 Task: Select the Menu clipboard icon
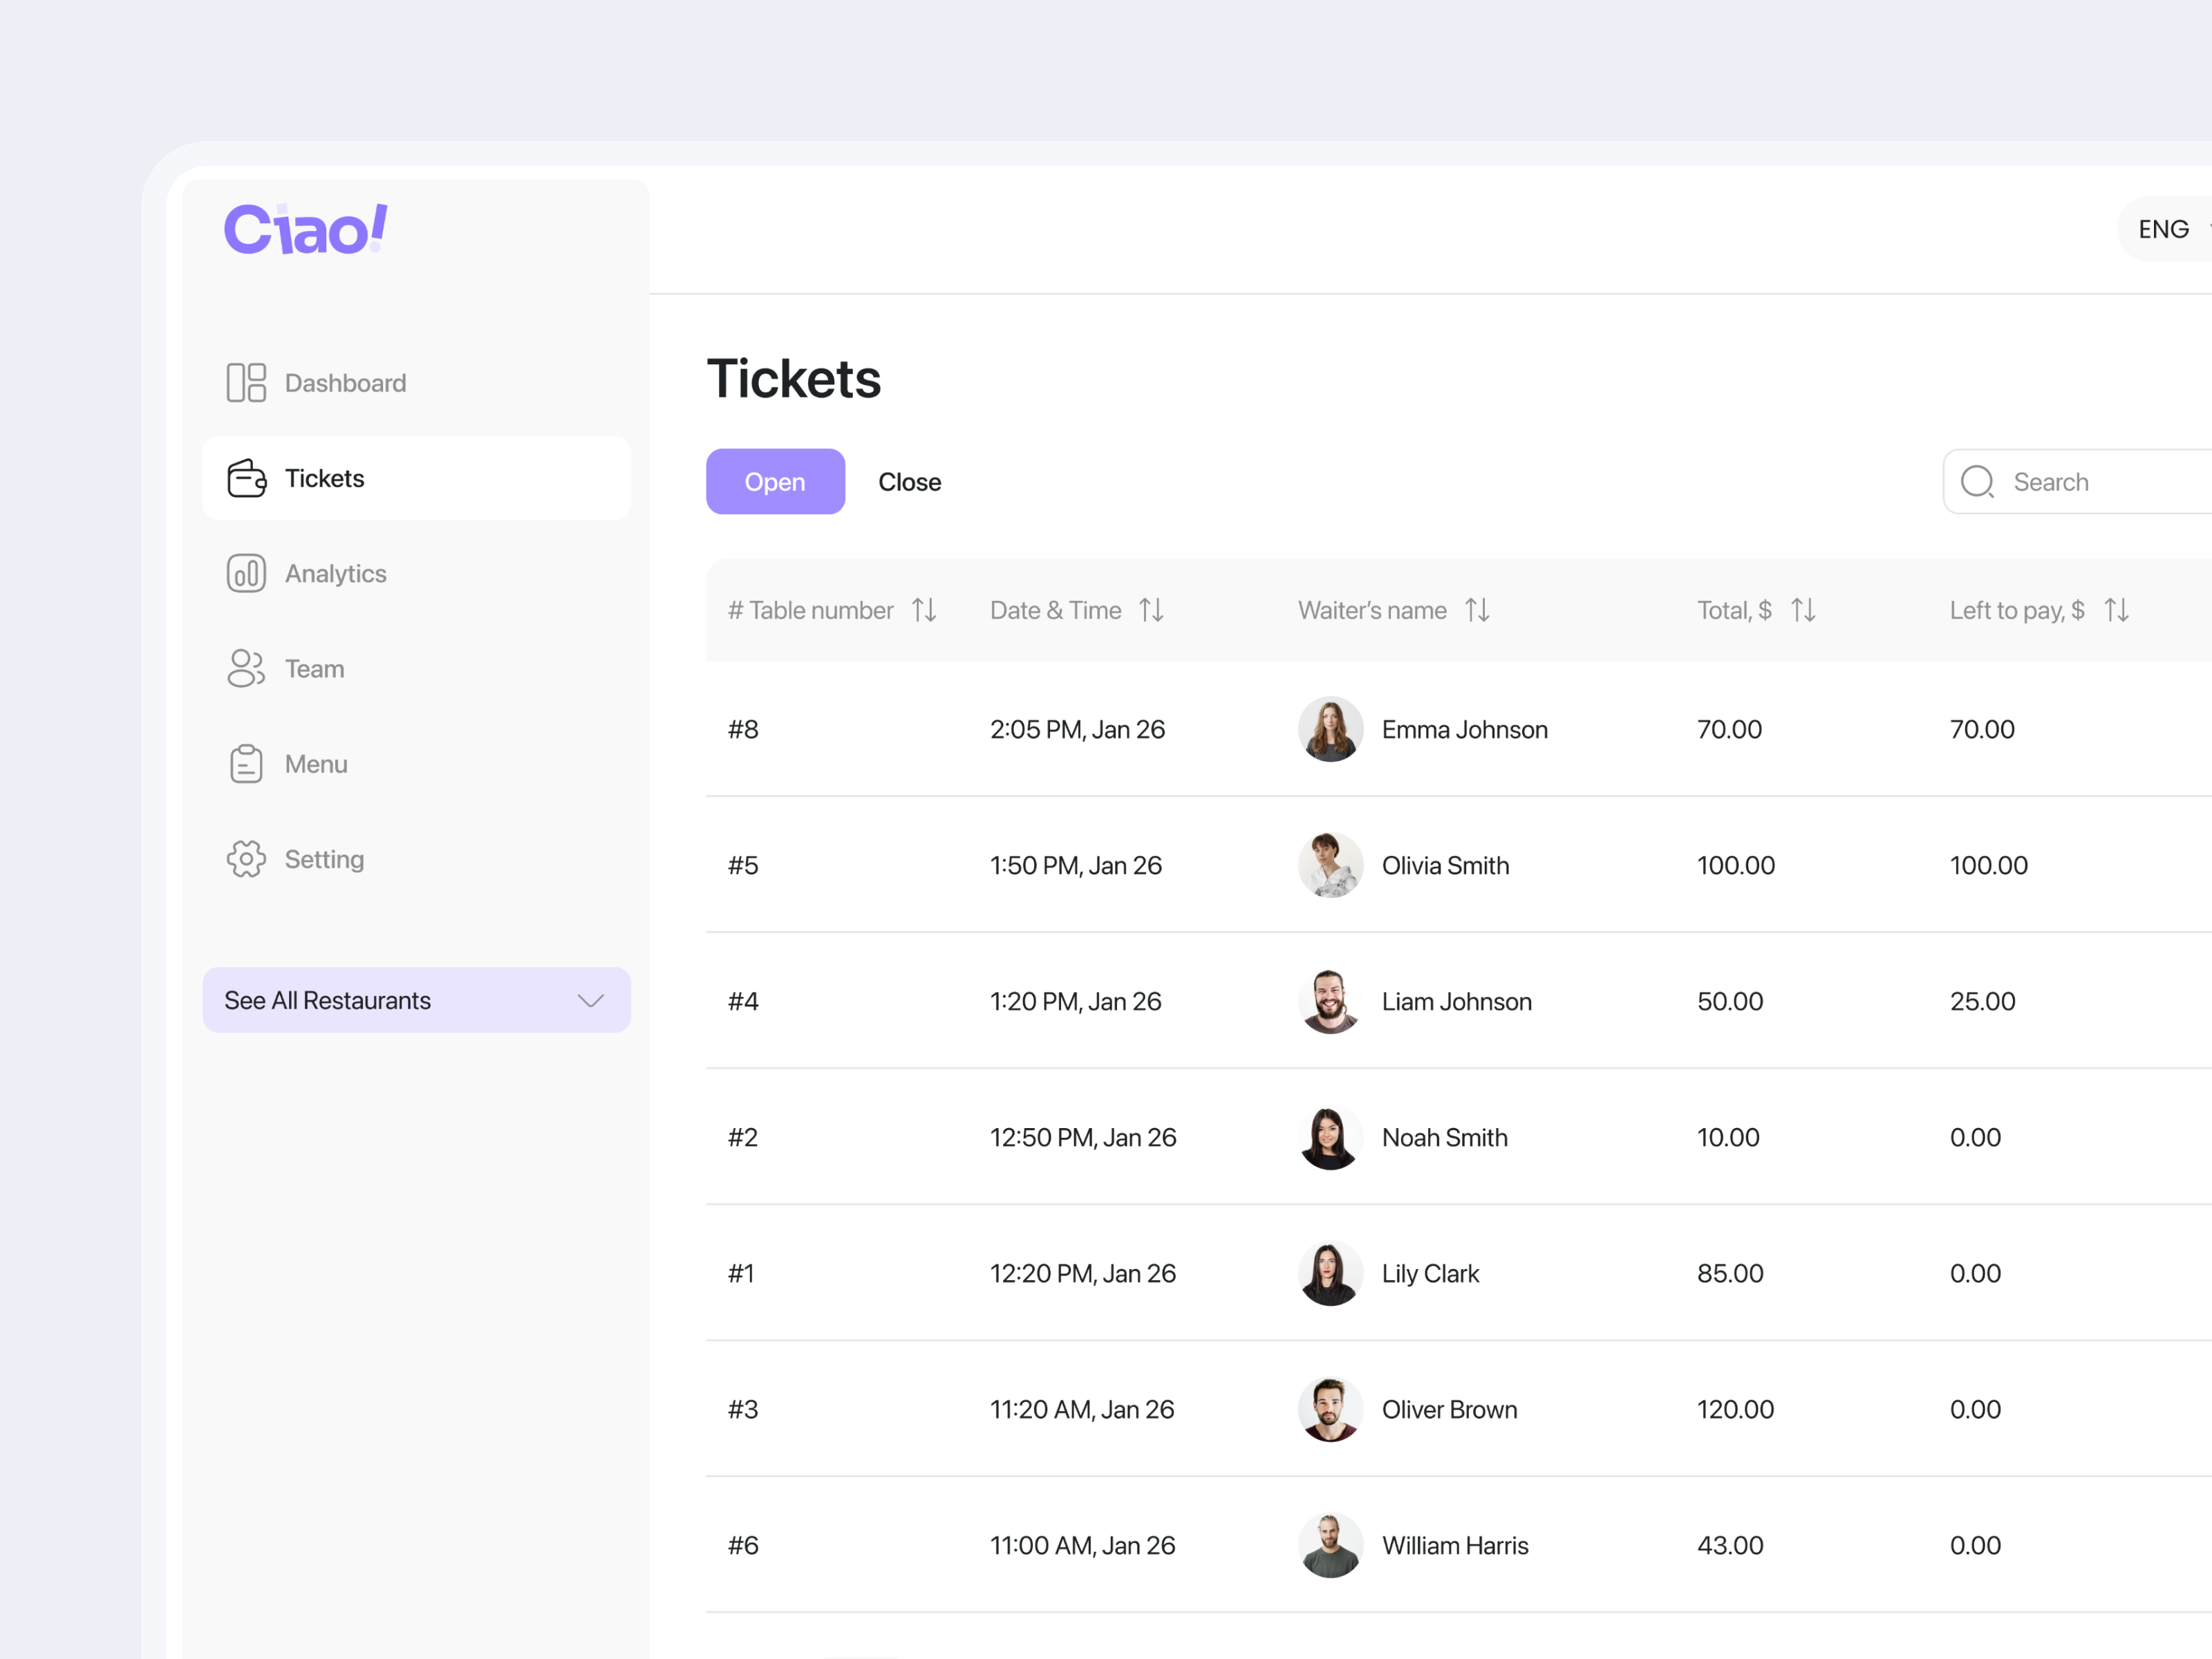[x=246, y=763]
